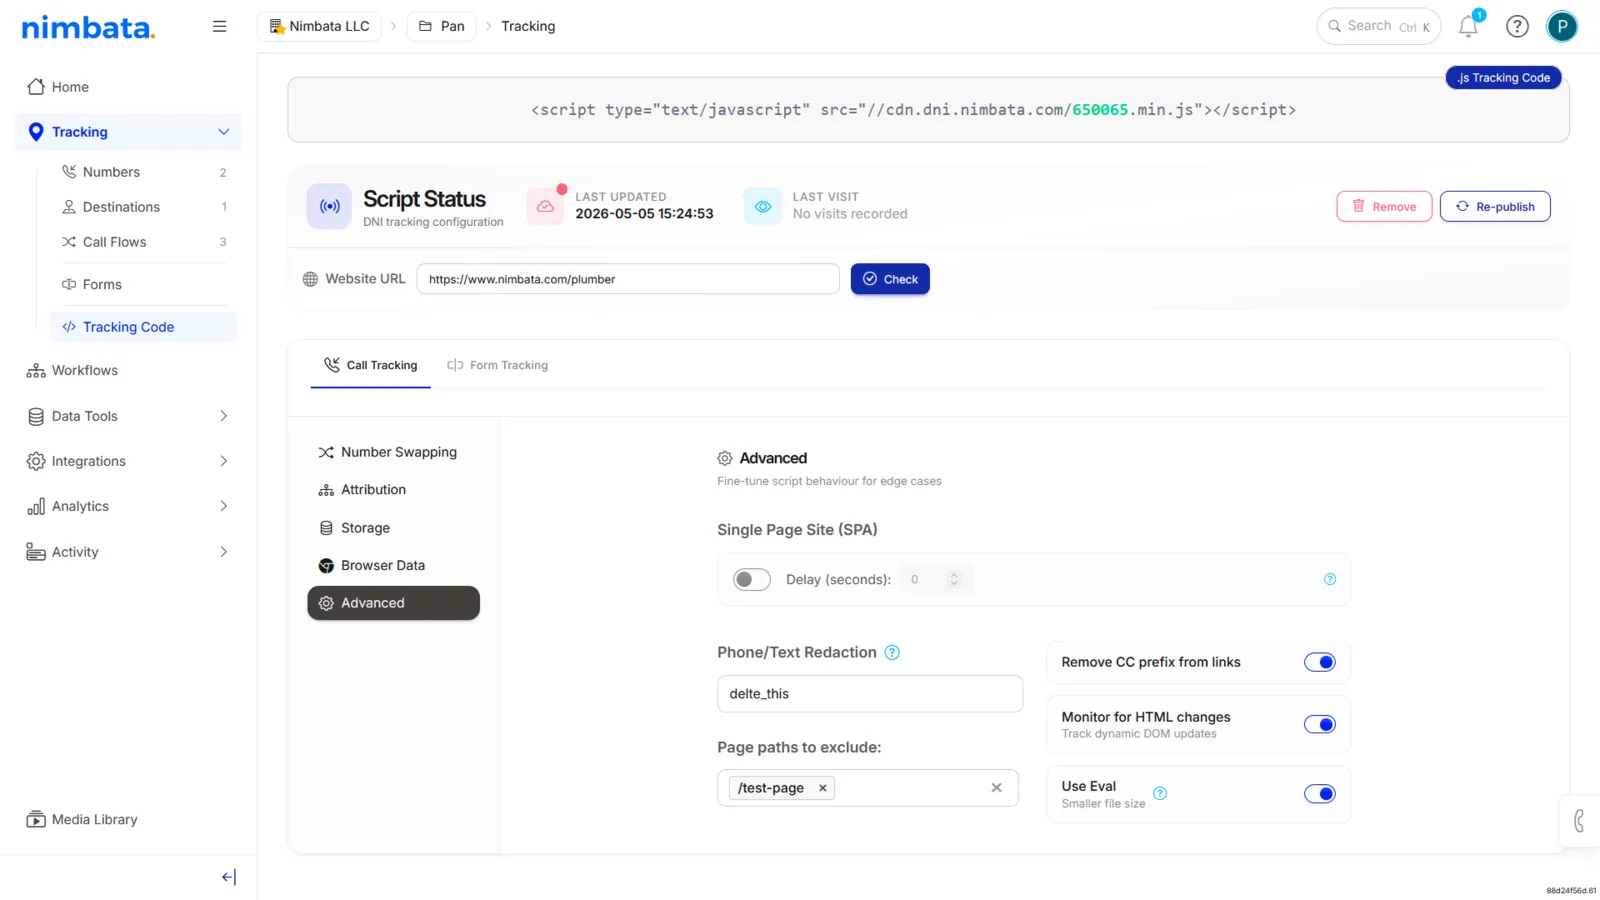Screen dimensions: 1600x900
Task: Open Nimbata LLC breadcrumb
Action: click(320, 26)
